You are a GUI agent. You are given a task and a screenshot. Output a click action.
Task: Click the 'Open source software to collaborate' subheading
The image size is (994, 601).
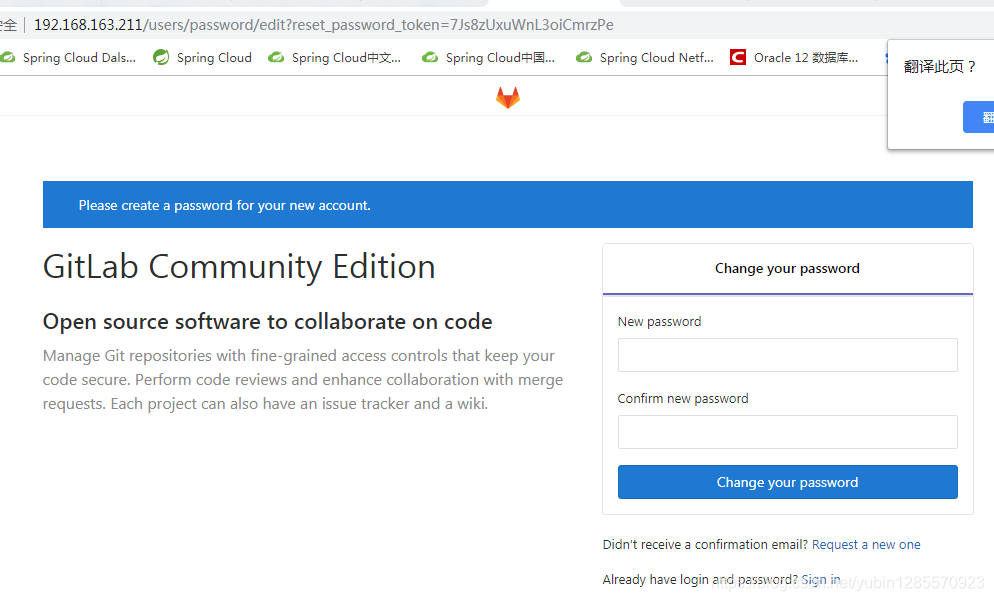pos(268,321)
